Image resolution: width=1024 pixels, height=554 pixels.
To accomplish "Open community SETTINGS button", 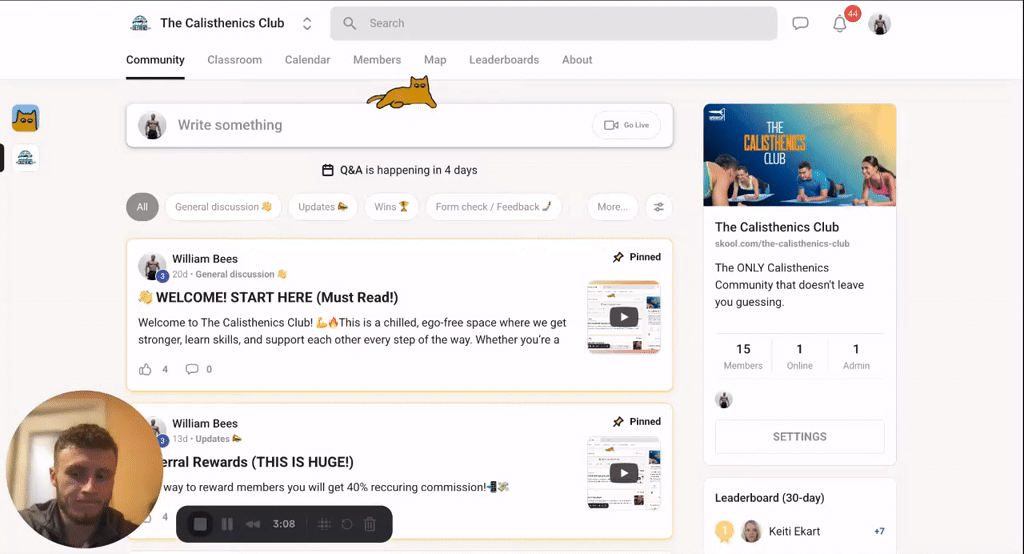I will tap(800, 436).
